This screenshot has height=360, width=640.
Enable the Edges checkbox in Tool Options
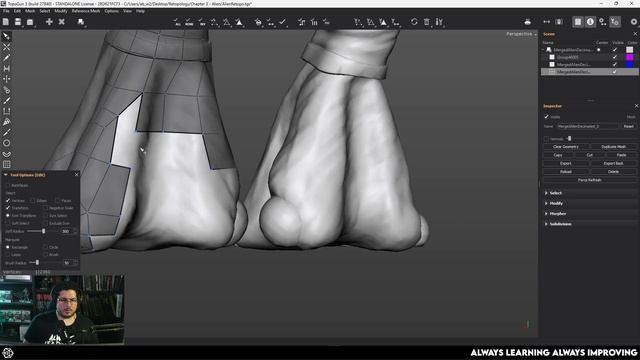click(33, 200)
